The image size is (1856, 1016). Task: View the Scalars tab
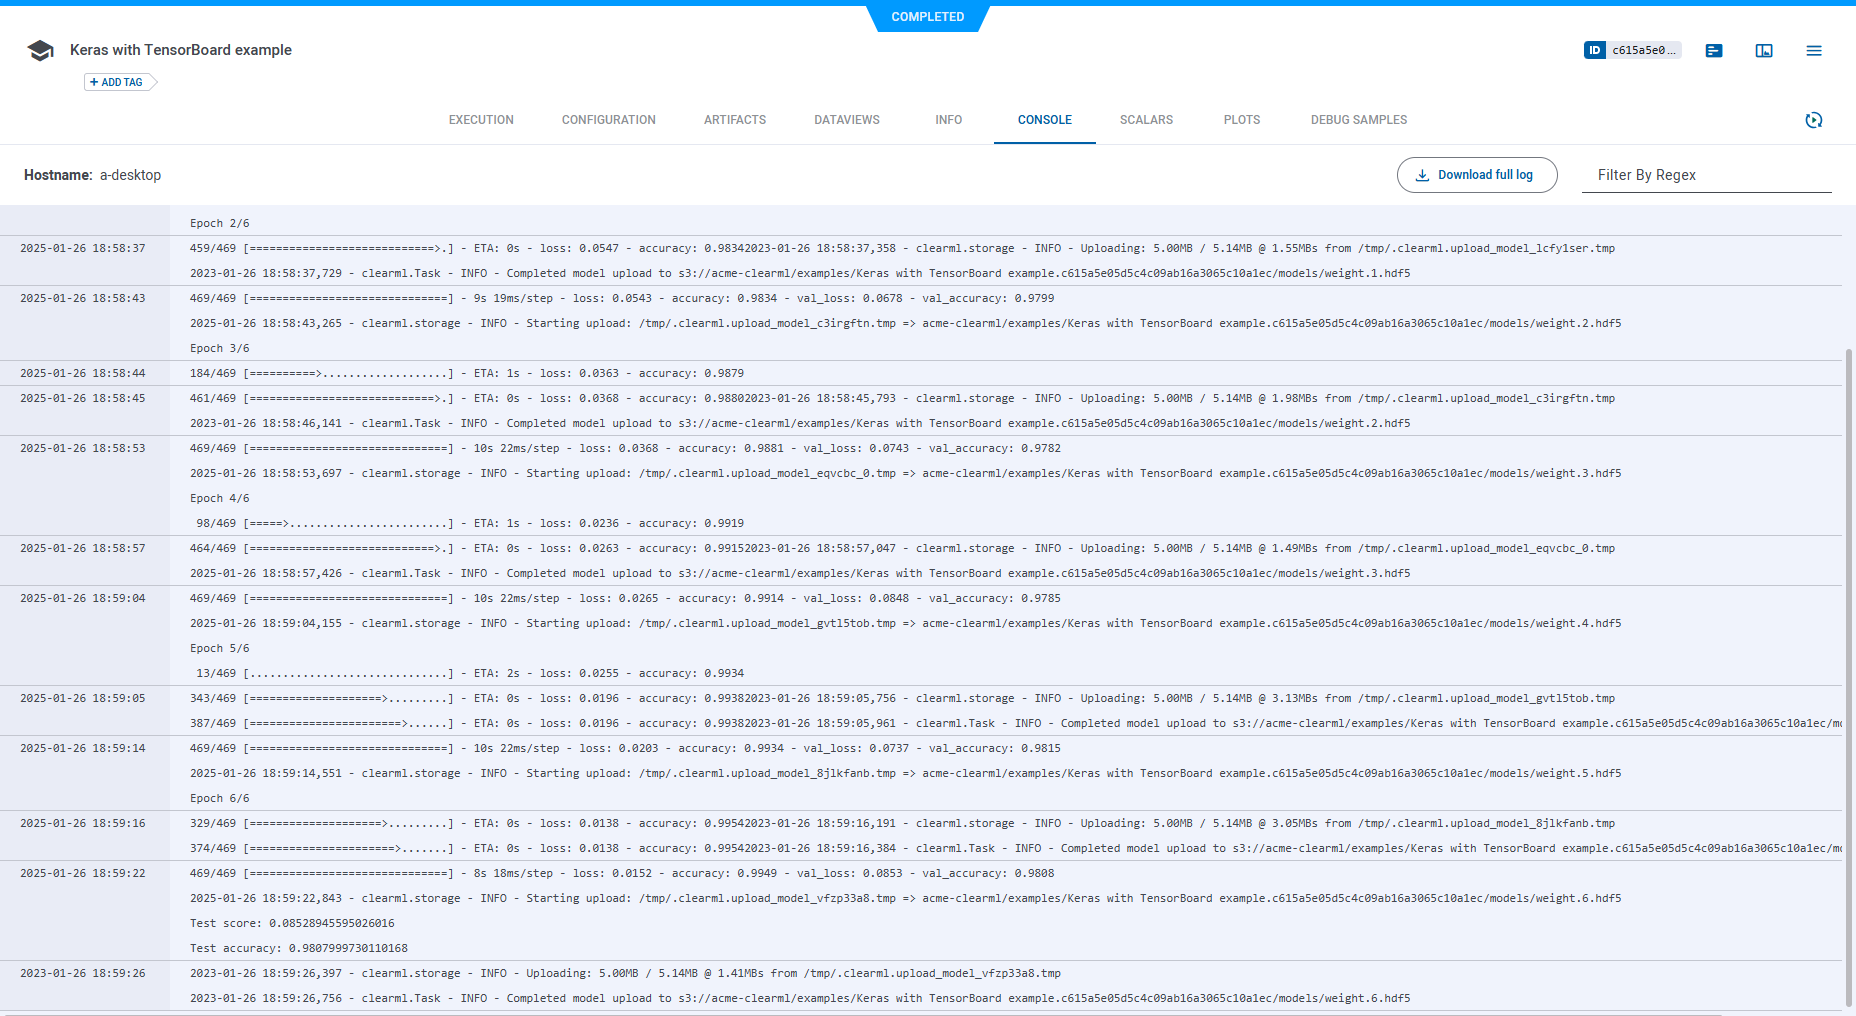click(1146, 120)
